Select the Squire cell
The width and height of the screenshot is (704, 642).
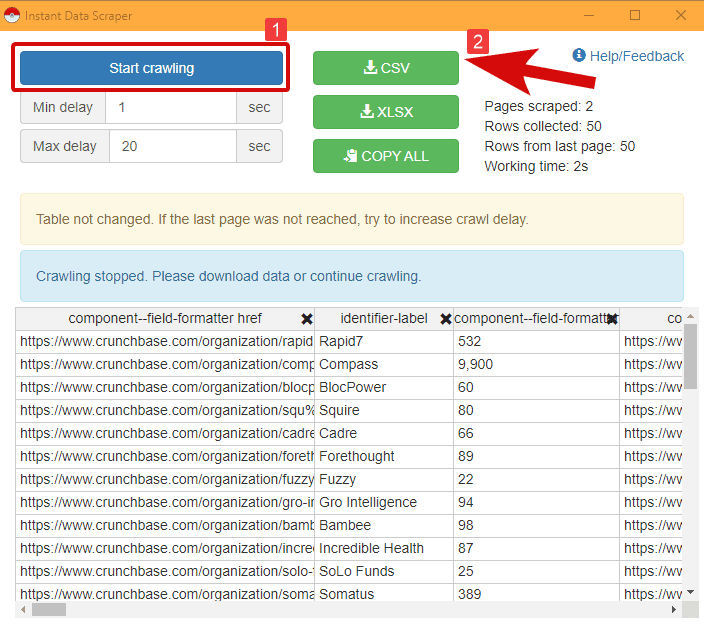coord(384,410)
